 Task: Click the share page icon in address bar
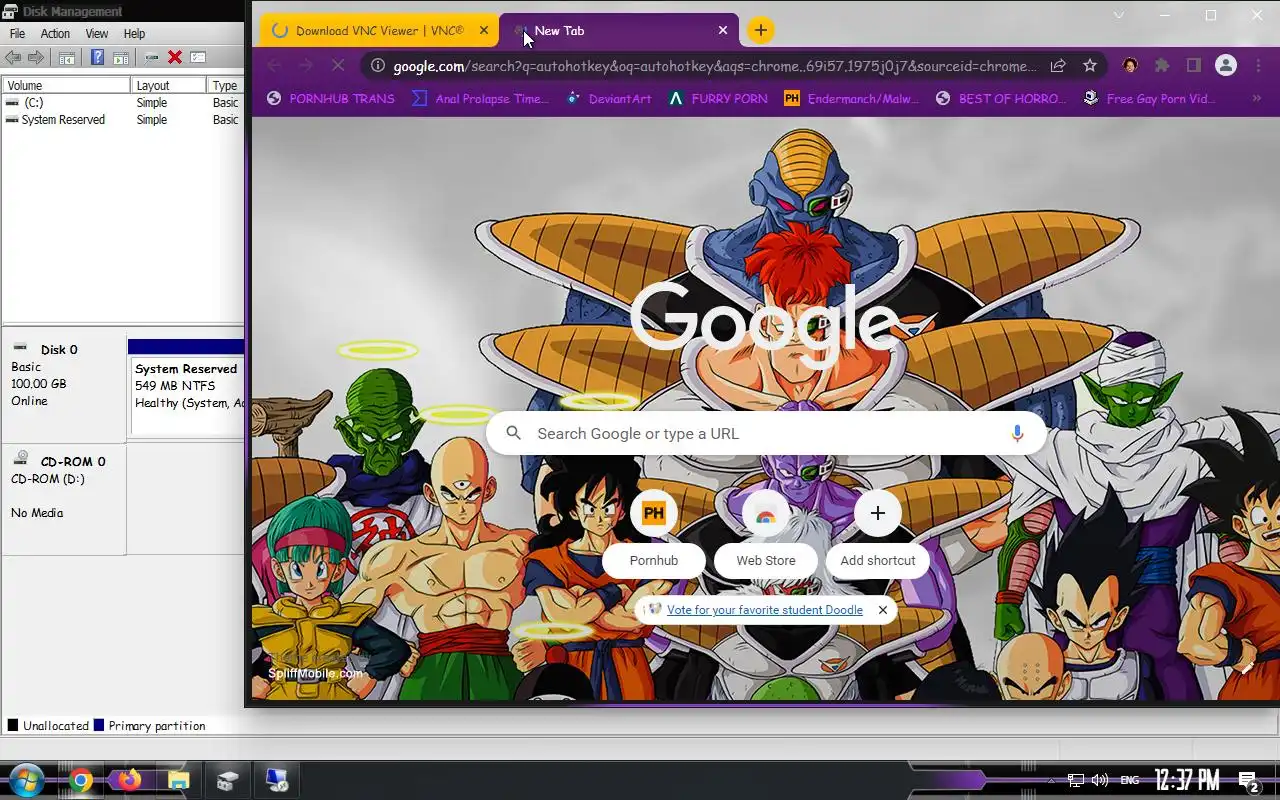coord(1058,66)
